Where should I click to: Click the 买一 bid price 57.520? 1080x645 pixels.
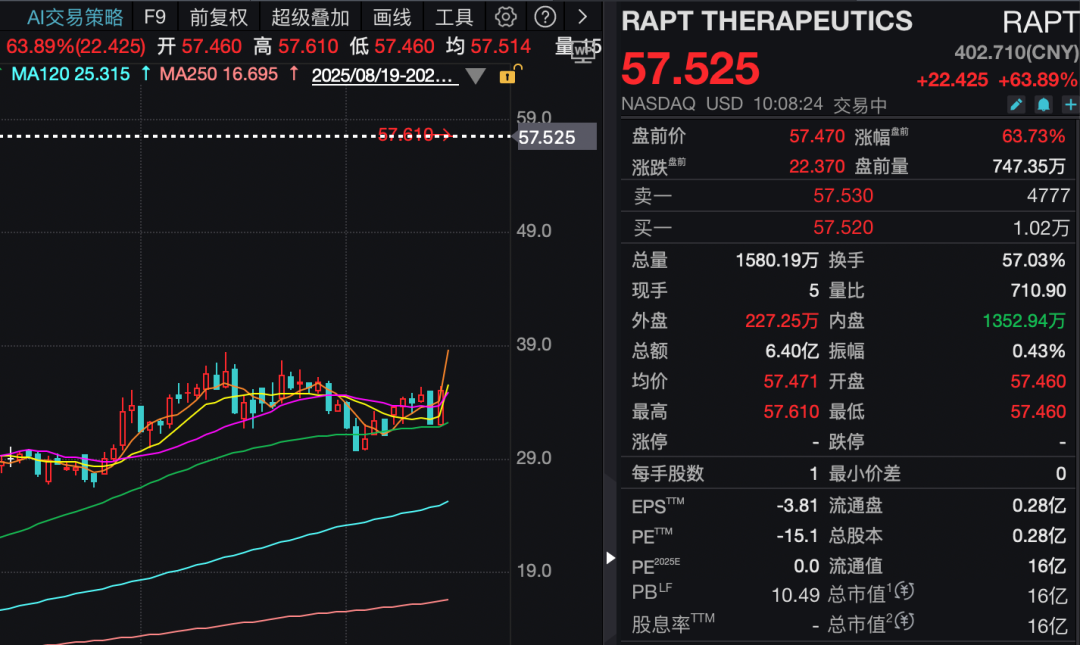(x=843, y=227)
